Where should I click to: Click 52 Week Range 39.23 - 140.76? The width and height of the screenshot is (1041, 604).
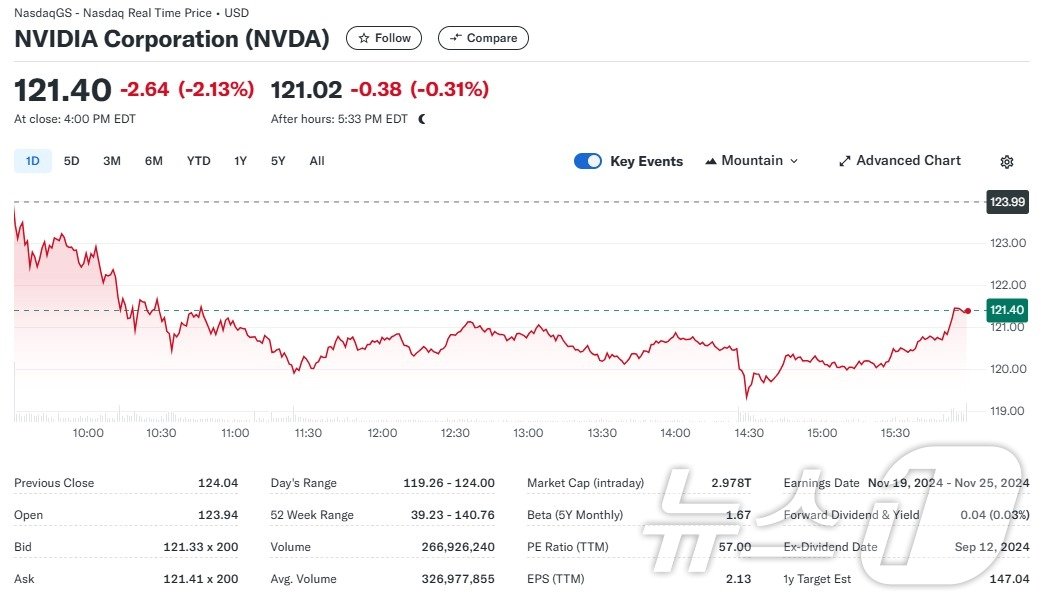452,515
